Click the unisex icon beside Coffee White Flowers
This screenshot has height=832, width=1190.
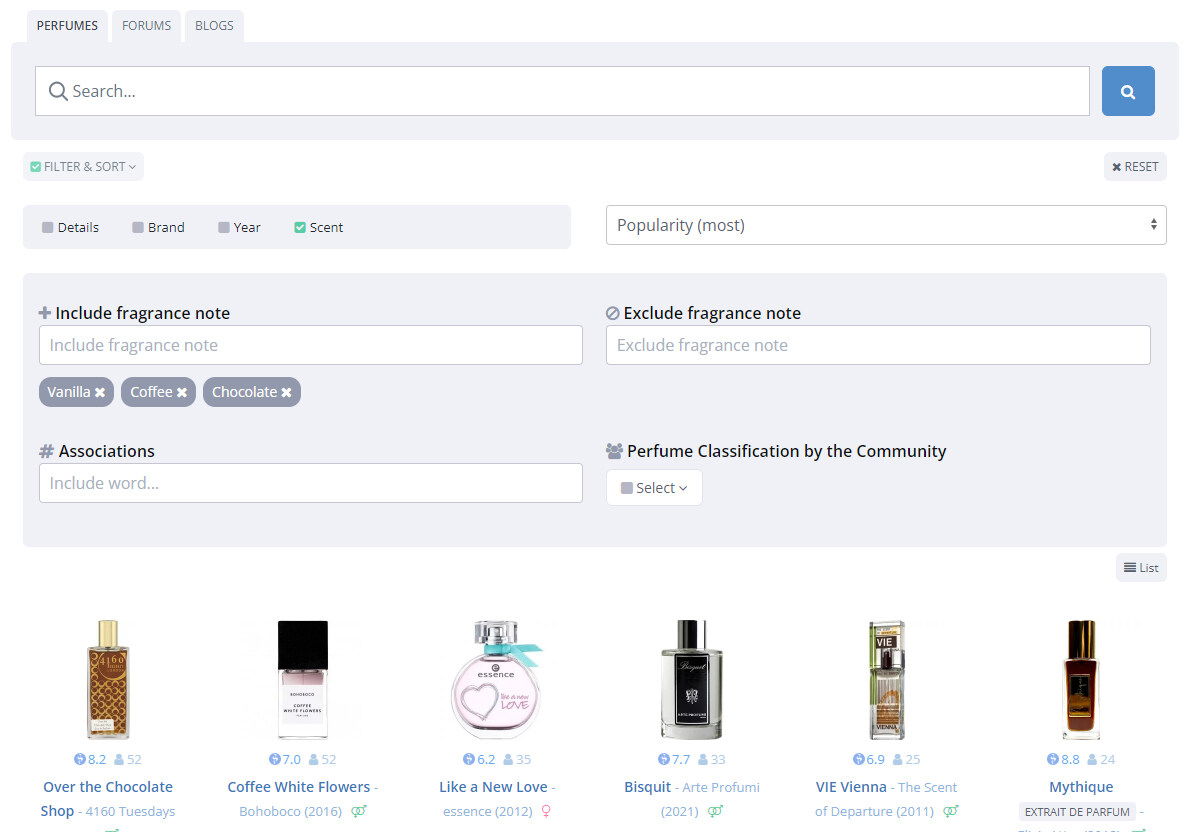click(x=359, y=811)
